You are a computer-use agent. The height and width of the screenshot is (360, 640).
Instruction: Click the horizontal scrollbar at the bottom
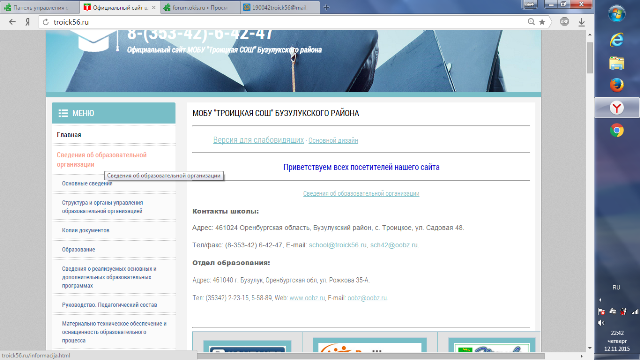[371, 356]
